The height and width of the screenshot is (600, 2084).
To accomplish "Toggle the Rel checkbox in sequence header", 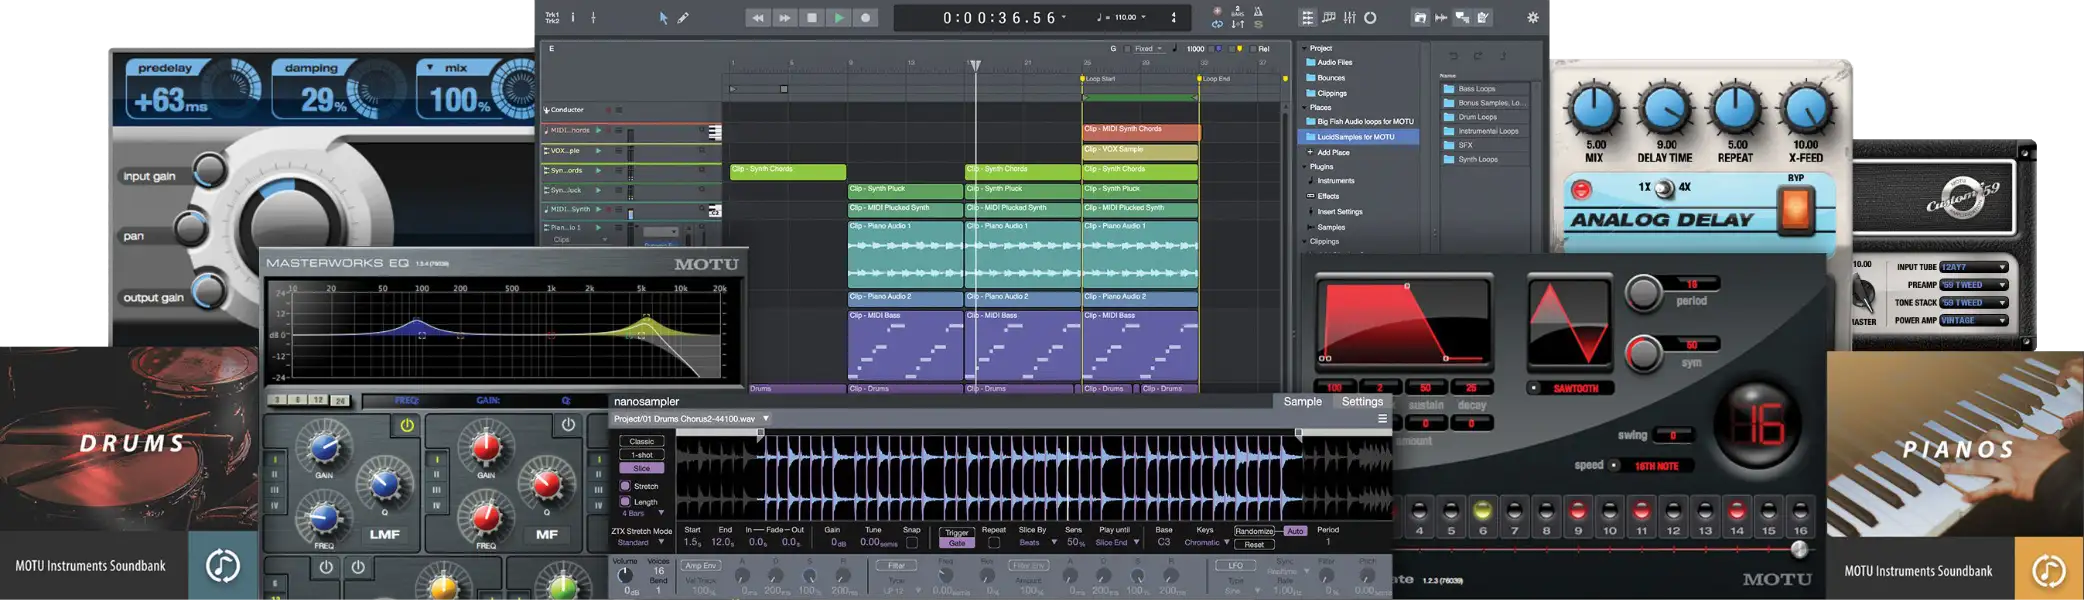I will pos(1251,49).
